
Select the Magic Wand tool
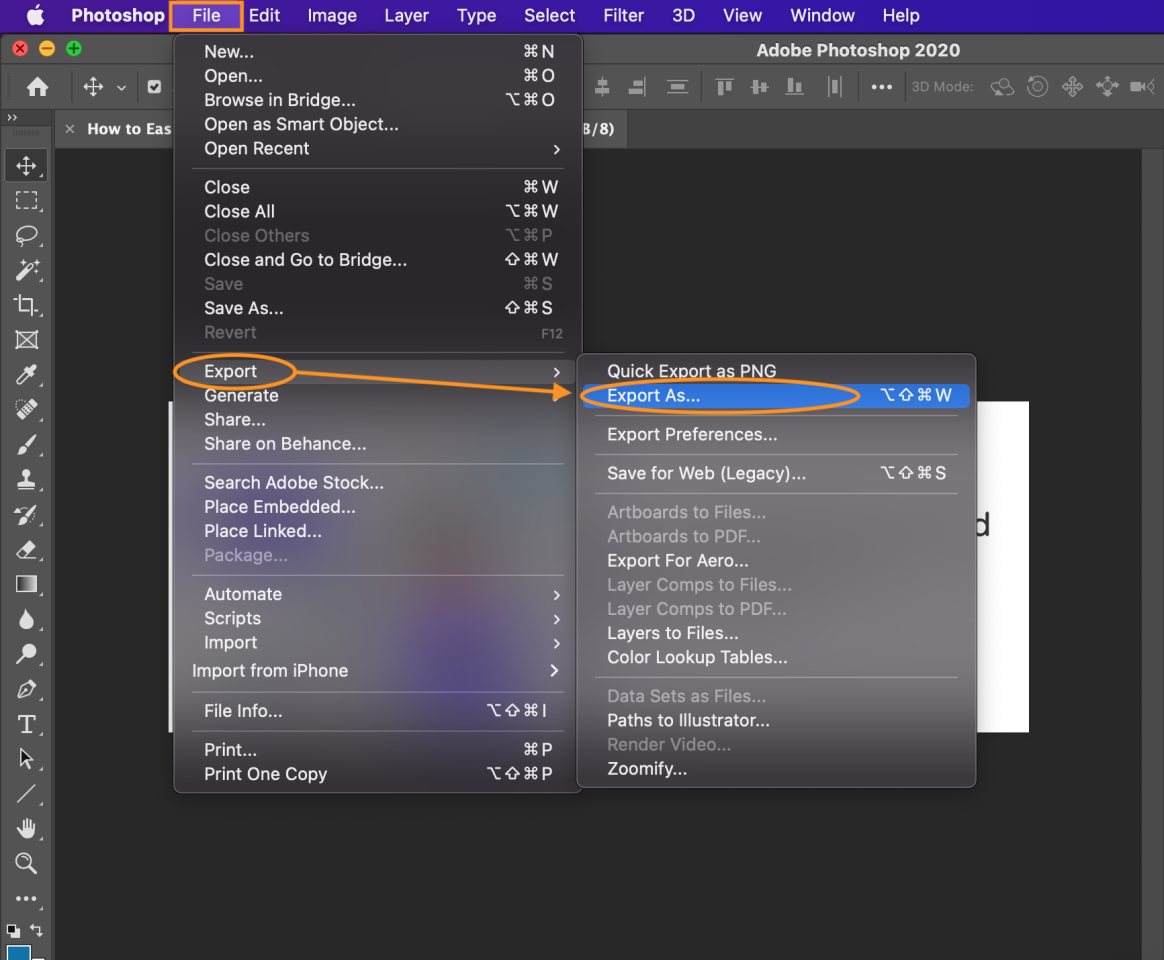(x=27, y=270)
